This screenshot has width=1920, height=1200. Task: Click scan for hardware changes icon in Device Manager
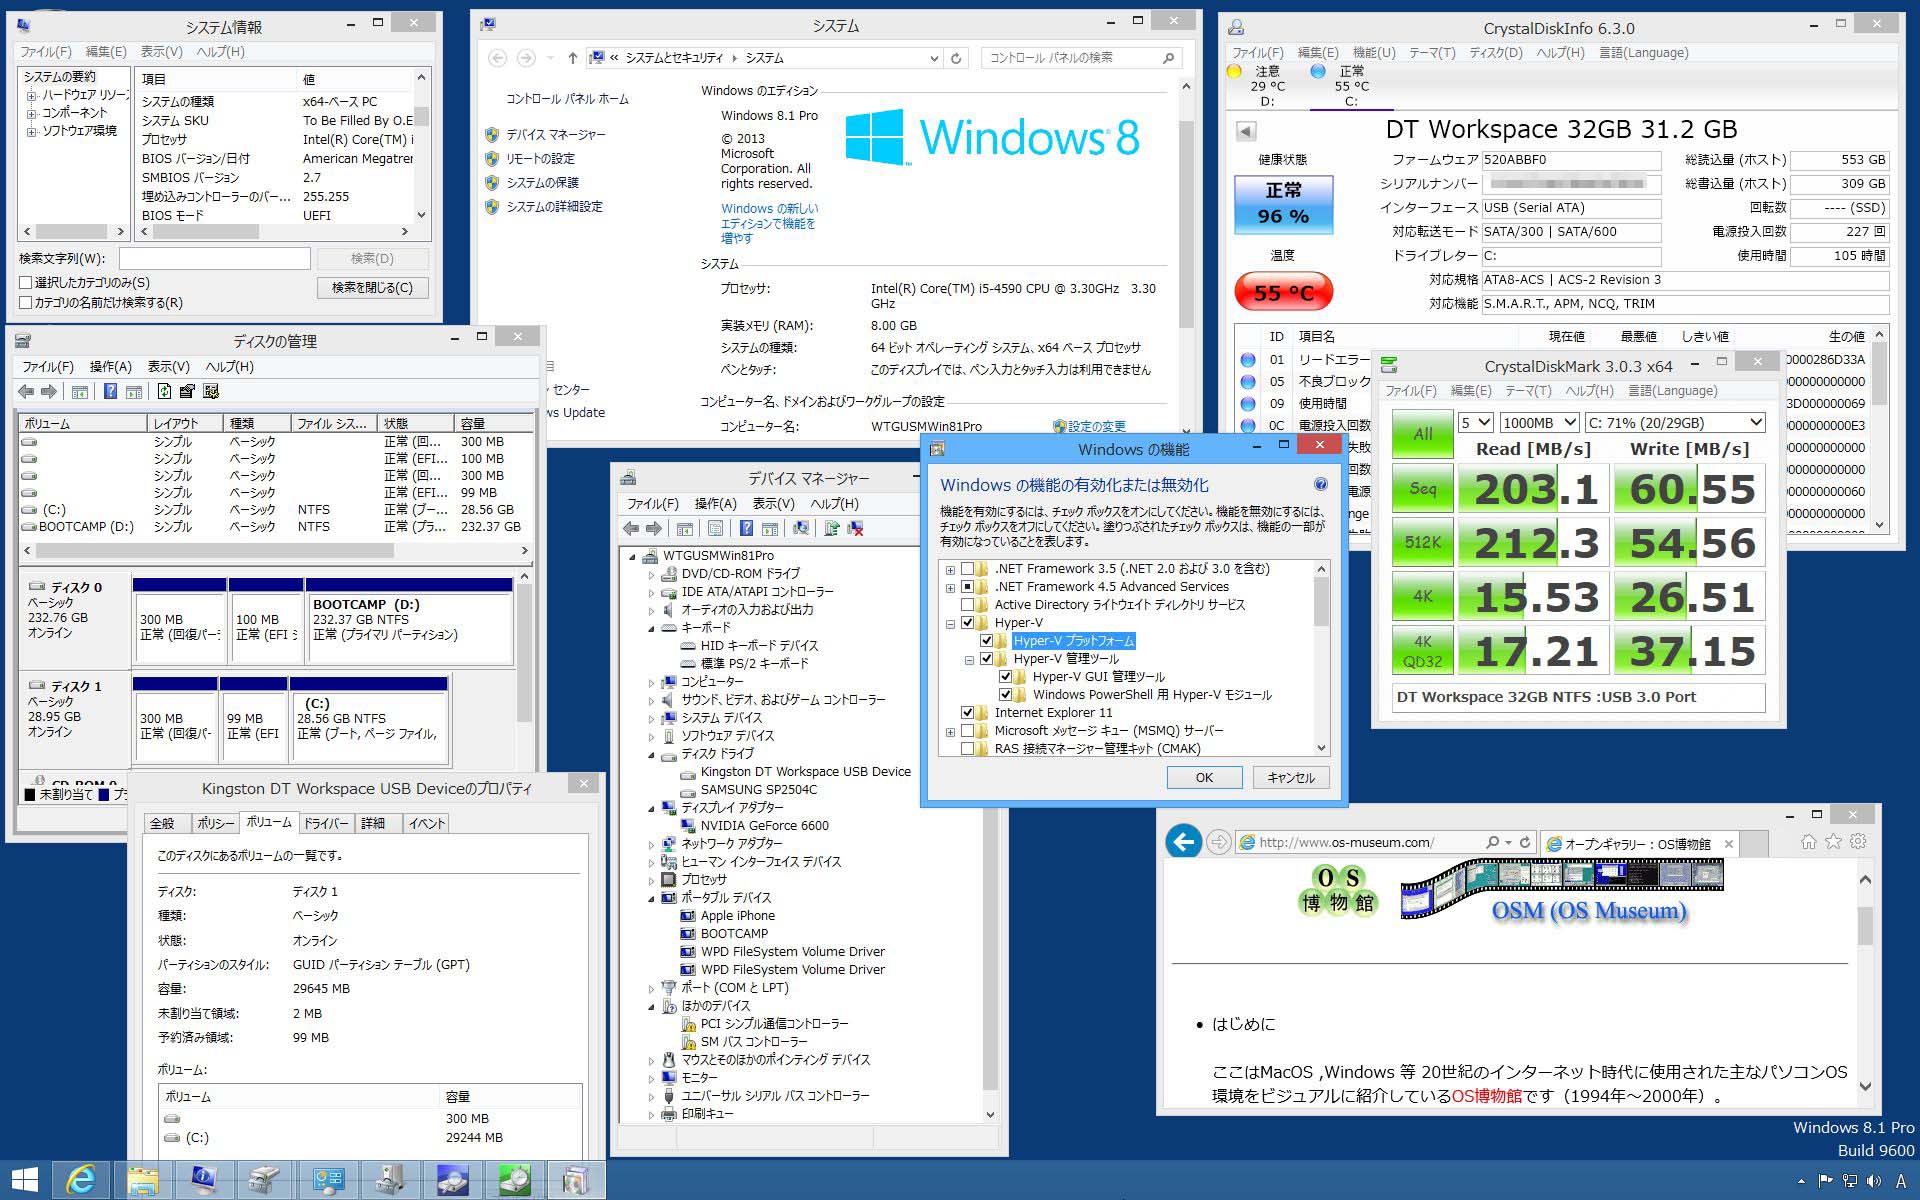[x=800, y=528]
